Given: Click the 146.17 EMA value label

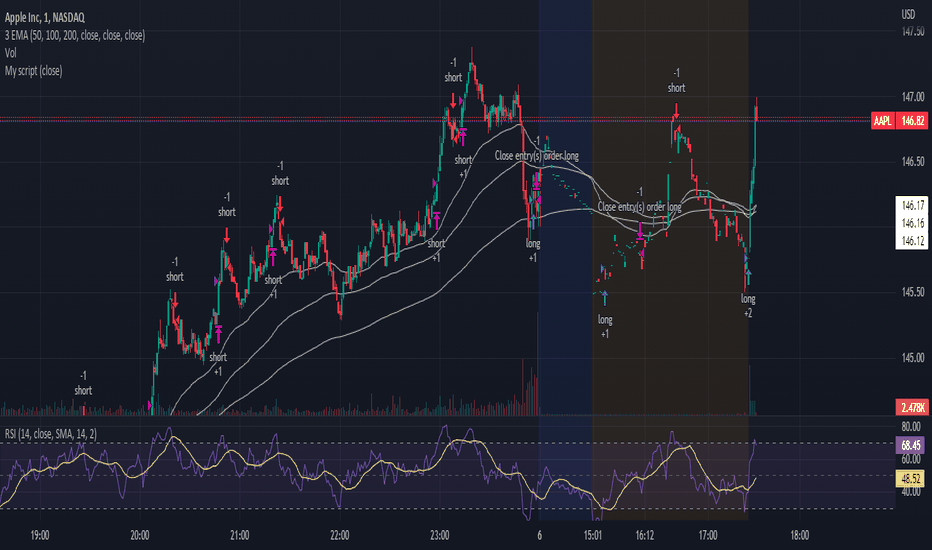Looking at the screenshot, I should coord(912,206).
